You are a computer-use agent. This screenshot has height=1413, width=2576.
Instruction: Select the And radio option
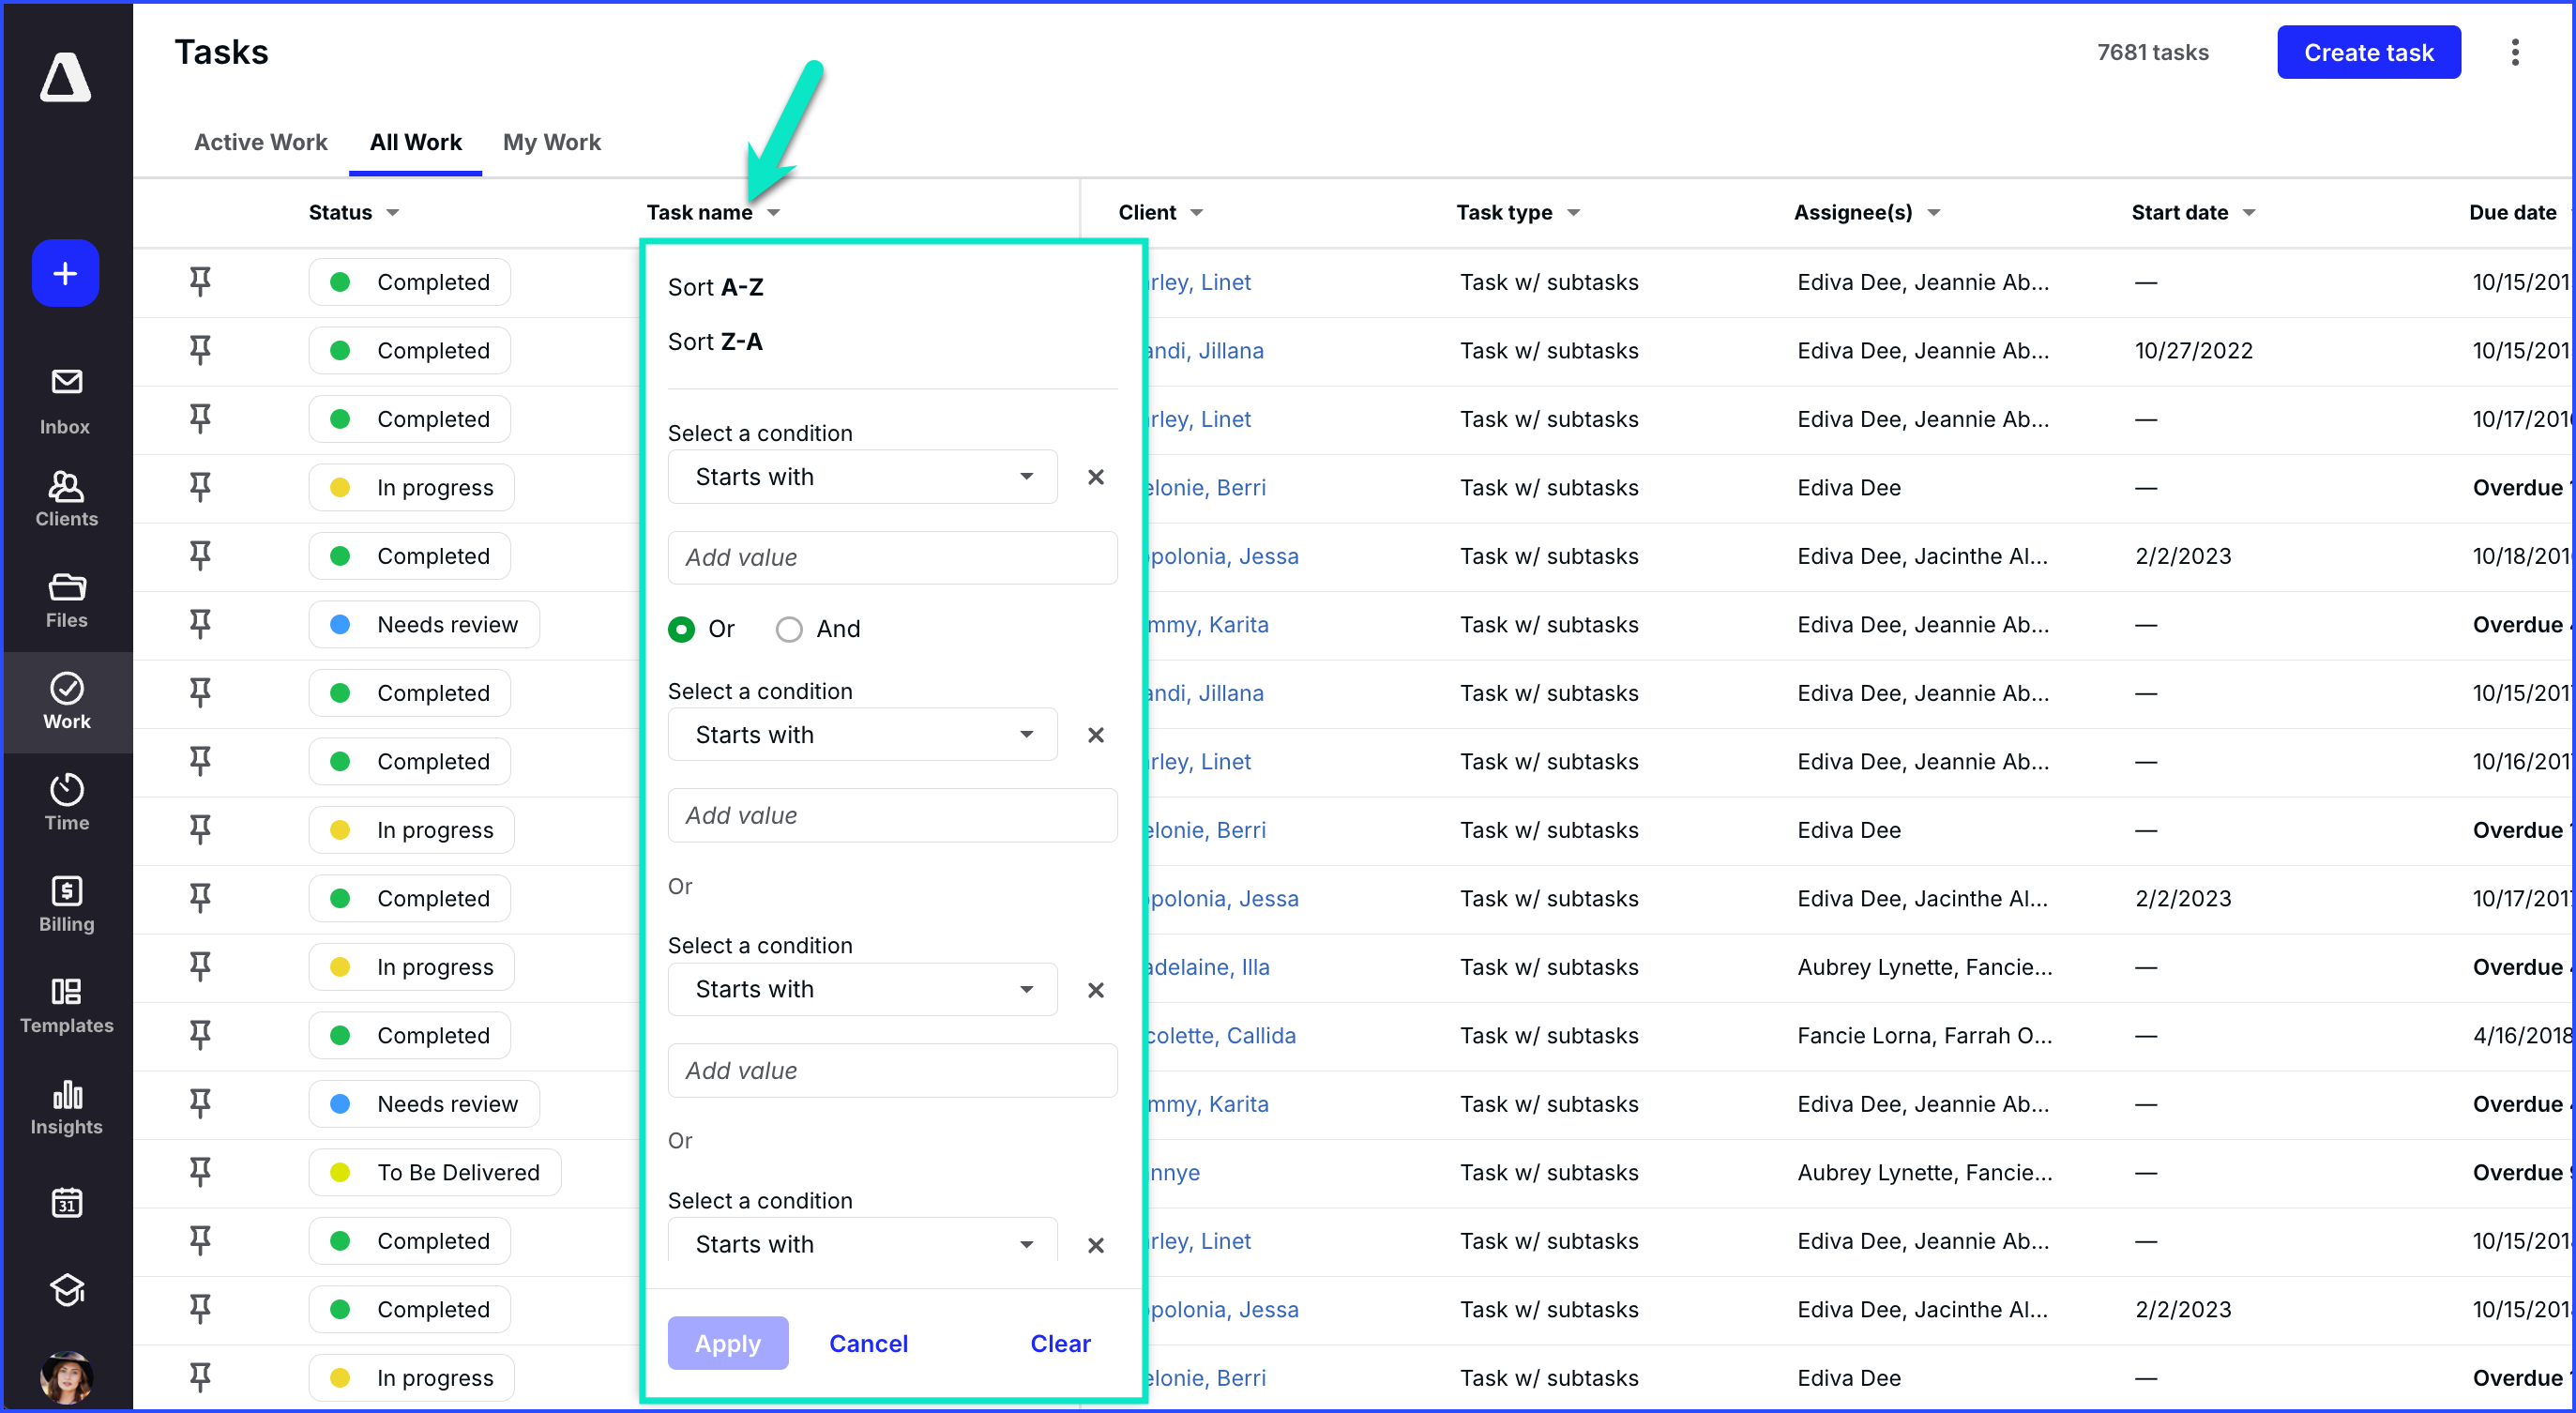point(789,629)
